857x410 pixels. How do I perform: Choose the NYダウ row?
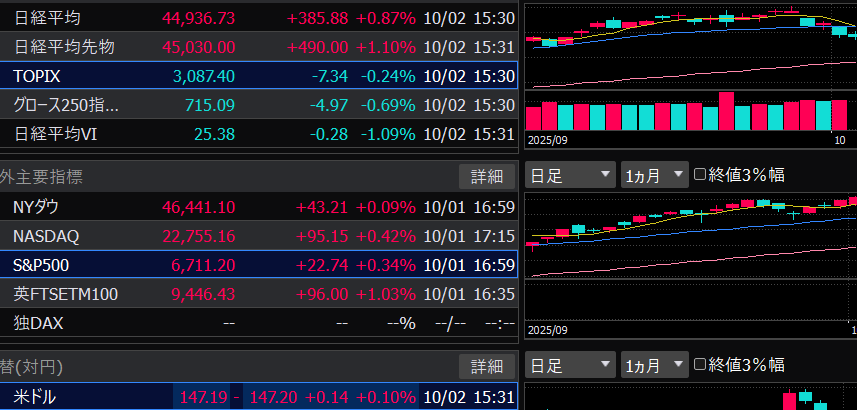coord(258,207)
